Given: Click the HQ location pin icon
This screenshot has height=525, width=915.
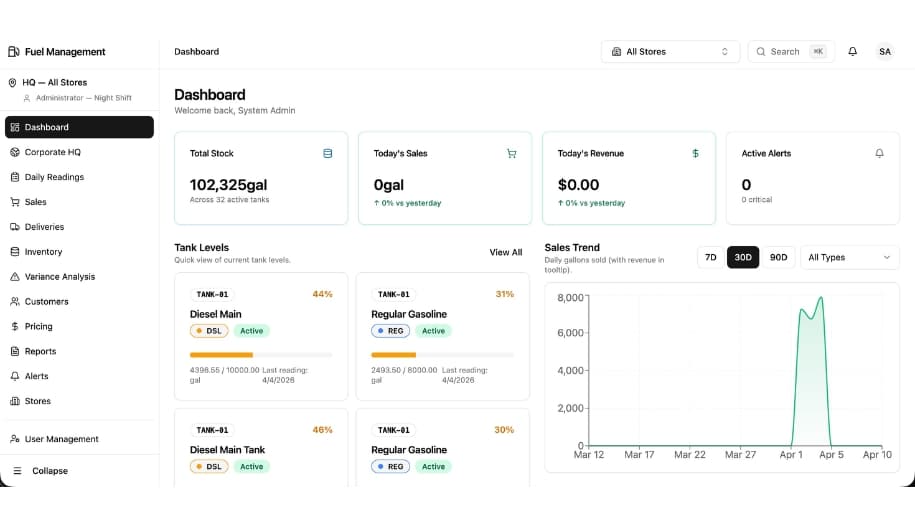Looking at the screenshot, I should click(x=12, y=82).
